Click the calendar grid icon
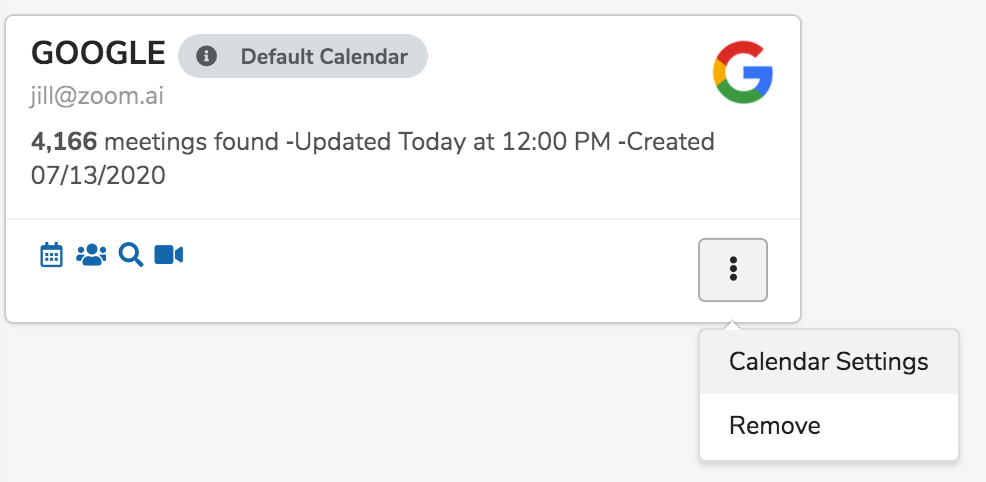This screenshot has width=986, height=482. pyautogui.click(x=51, y=255)
